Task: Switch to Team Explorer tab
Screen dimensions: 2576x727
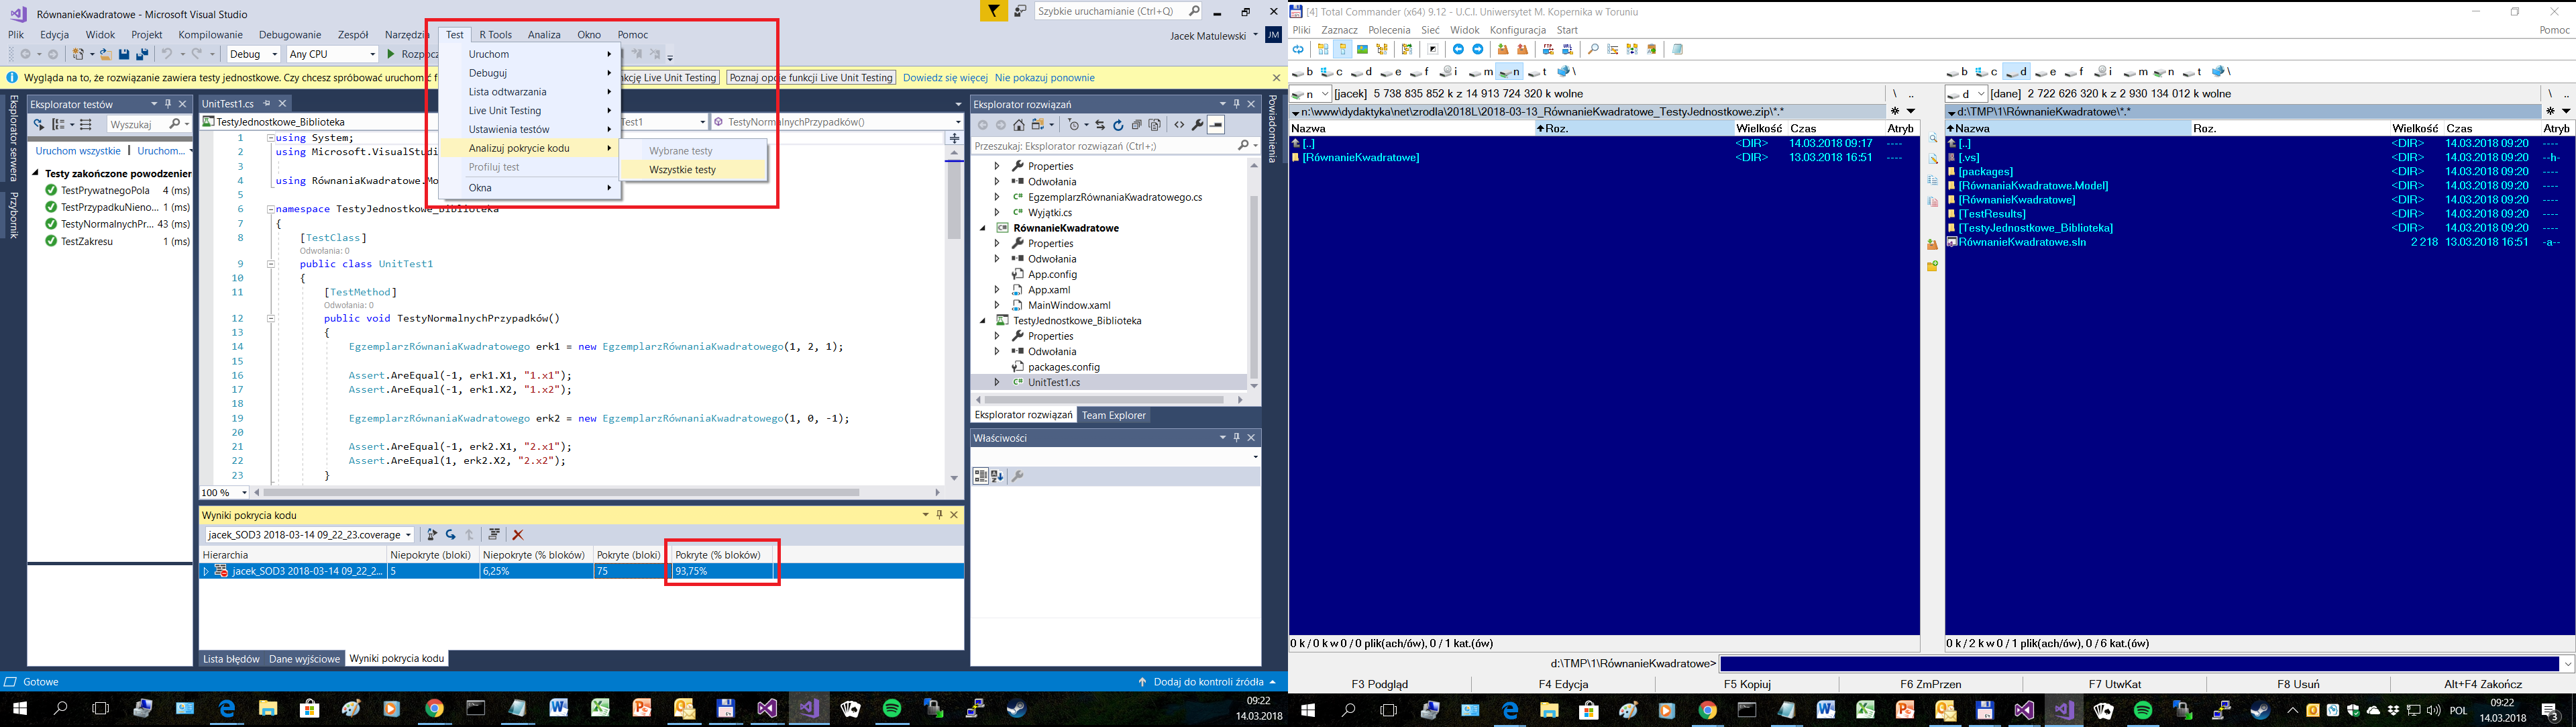Action: point(1113,415)
